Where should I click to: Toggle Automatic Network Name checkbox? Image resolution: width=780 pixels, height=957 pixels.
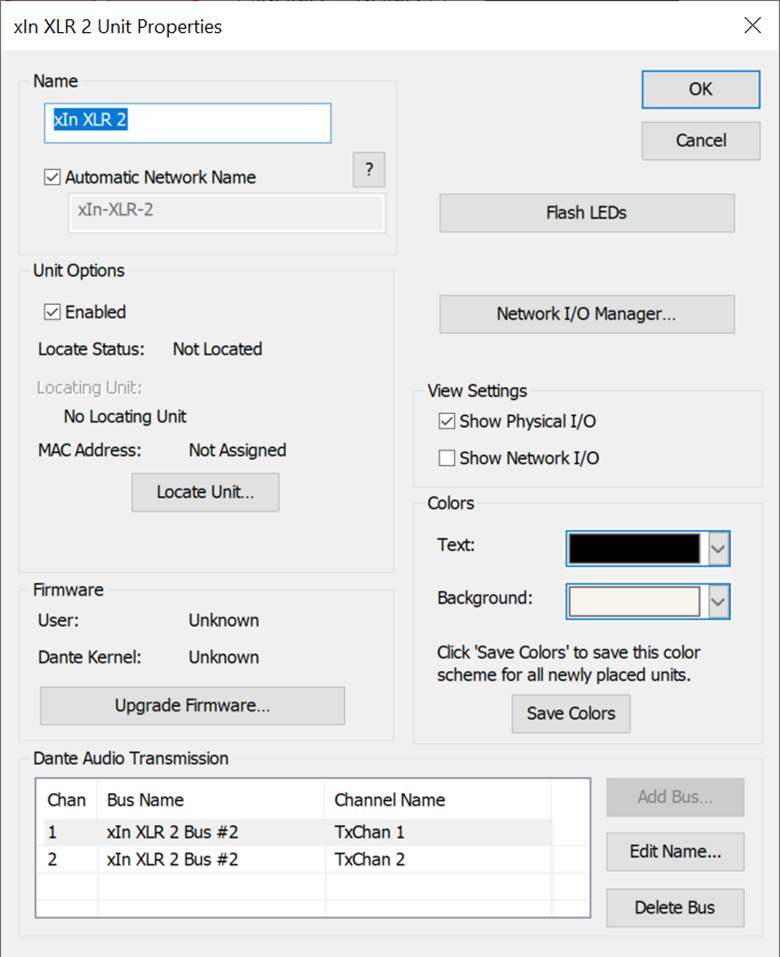point(52,177)
